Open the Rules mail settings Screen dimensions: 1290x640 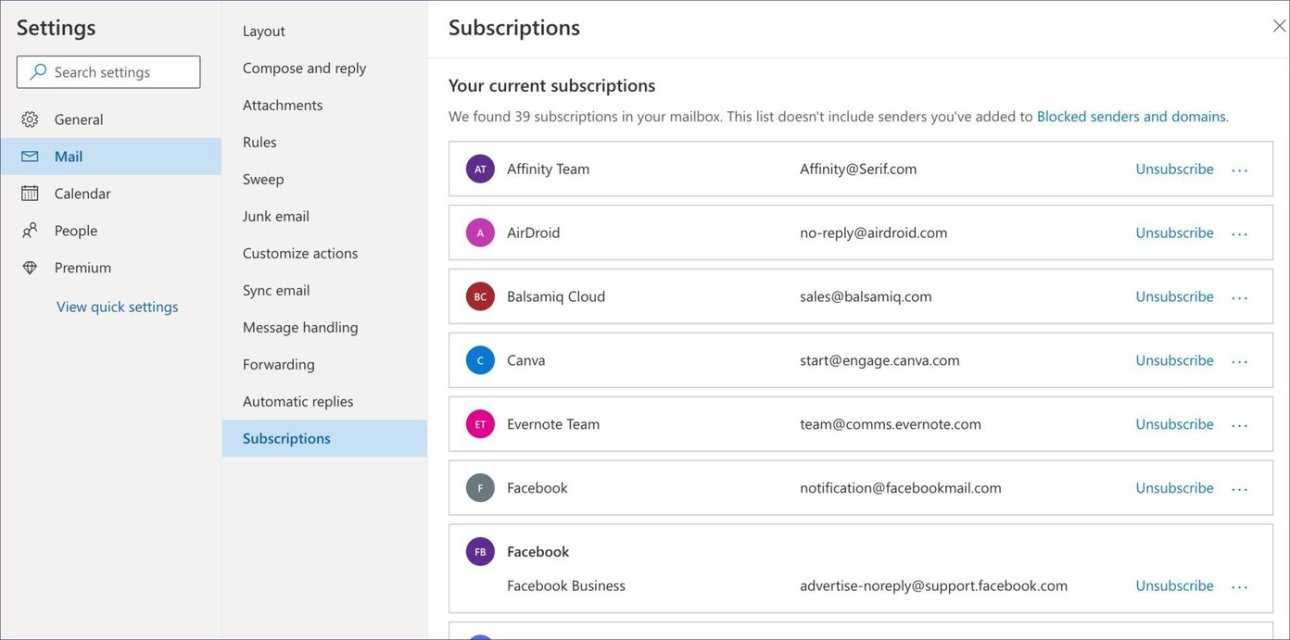point(259,142)
